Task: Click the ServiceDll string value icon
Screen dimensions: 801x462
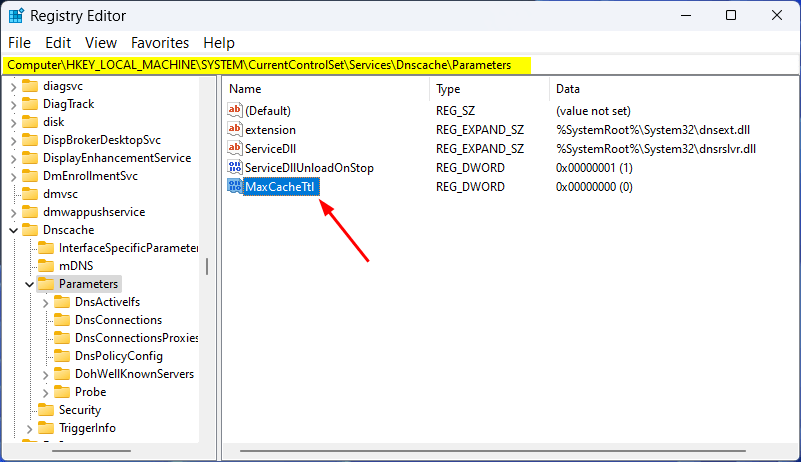Action: click(x=234, y=148)
